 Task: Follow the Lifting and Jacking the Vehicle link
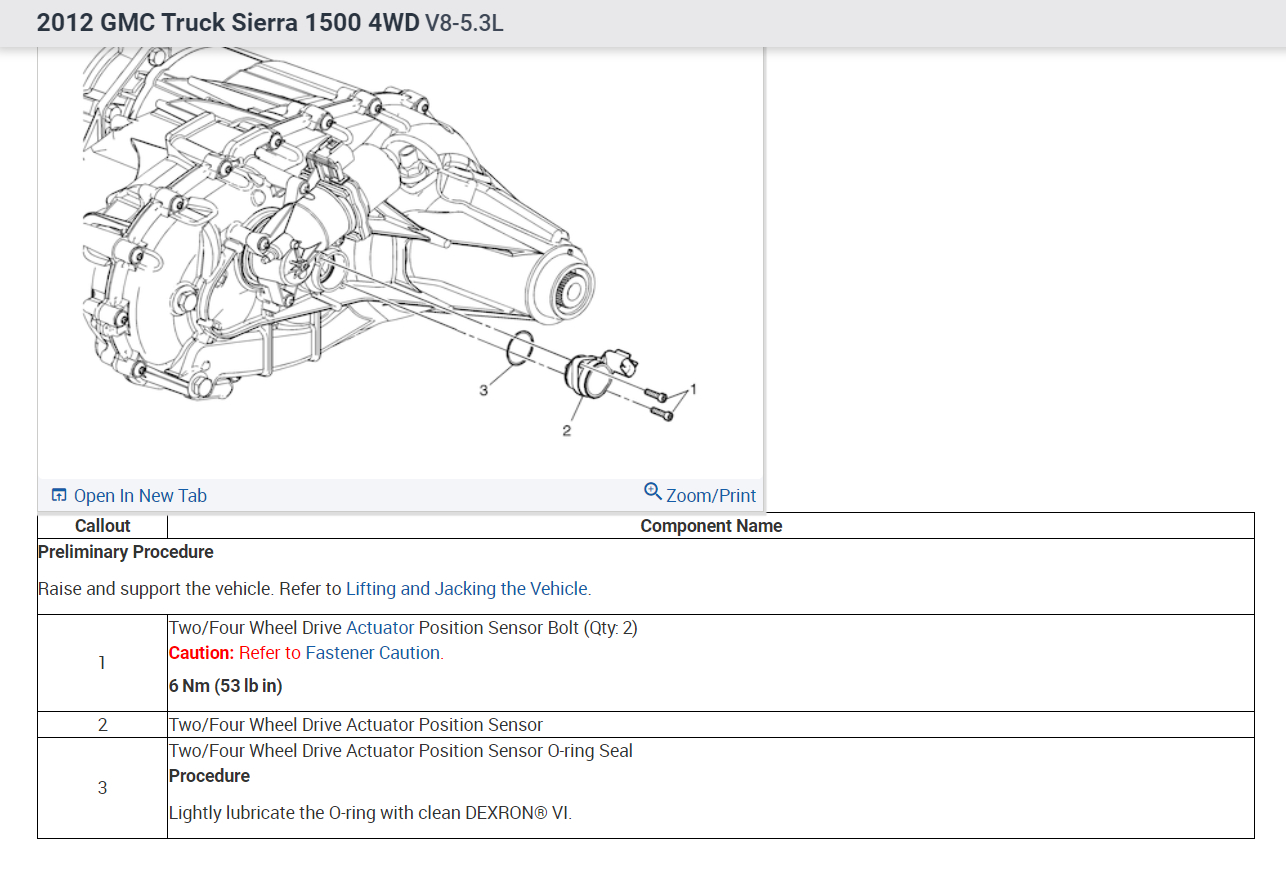[467, 589]
